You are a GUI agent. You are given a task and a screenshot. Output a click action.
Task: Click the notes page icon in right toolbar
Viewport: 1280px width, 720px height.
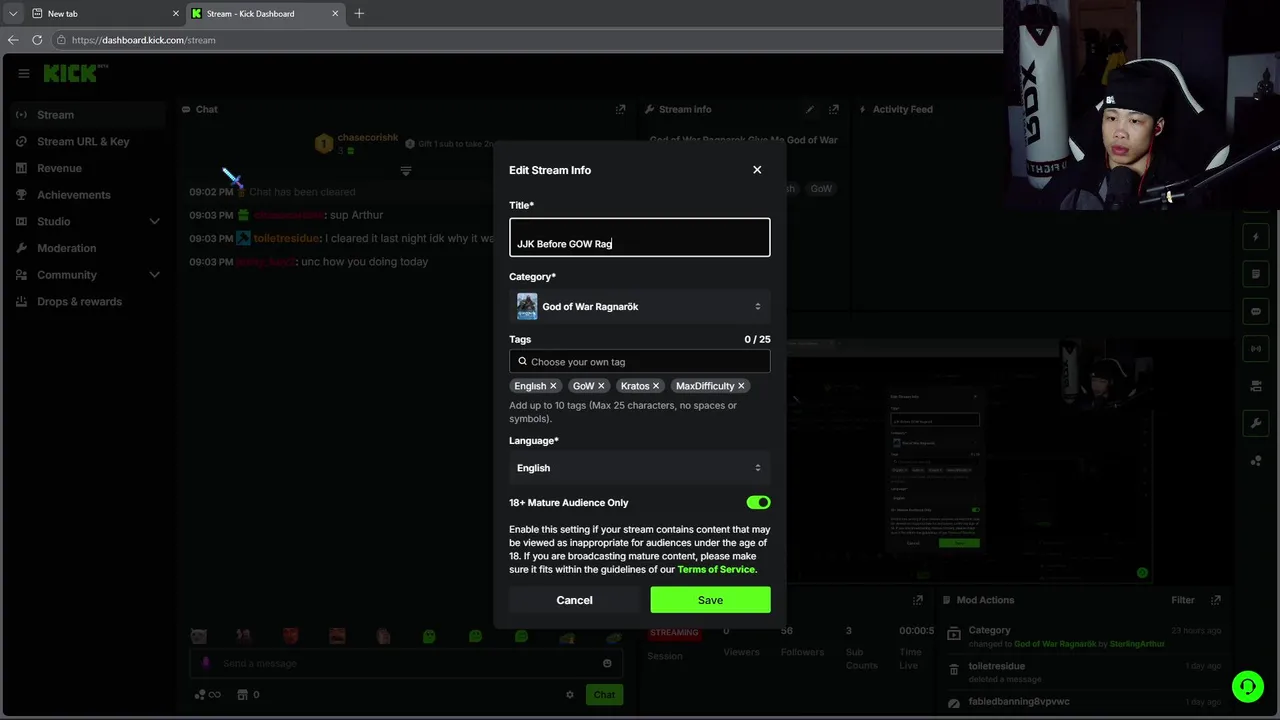point(1256,274)
